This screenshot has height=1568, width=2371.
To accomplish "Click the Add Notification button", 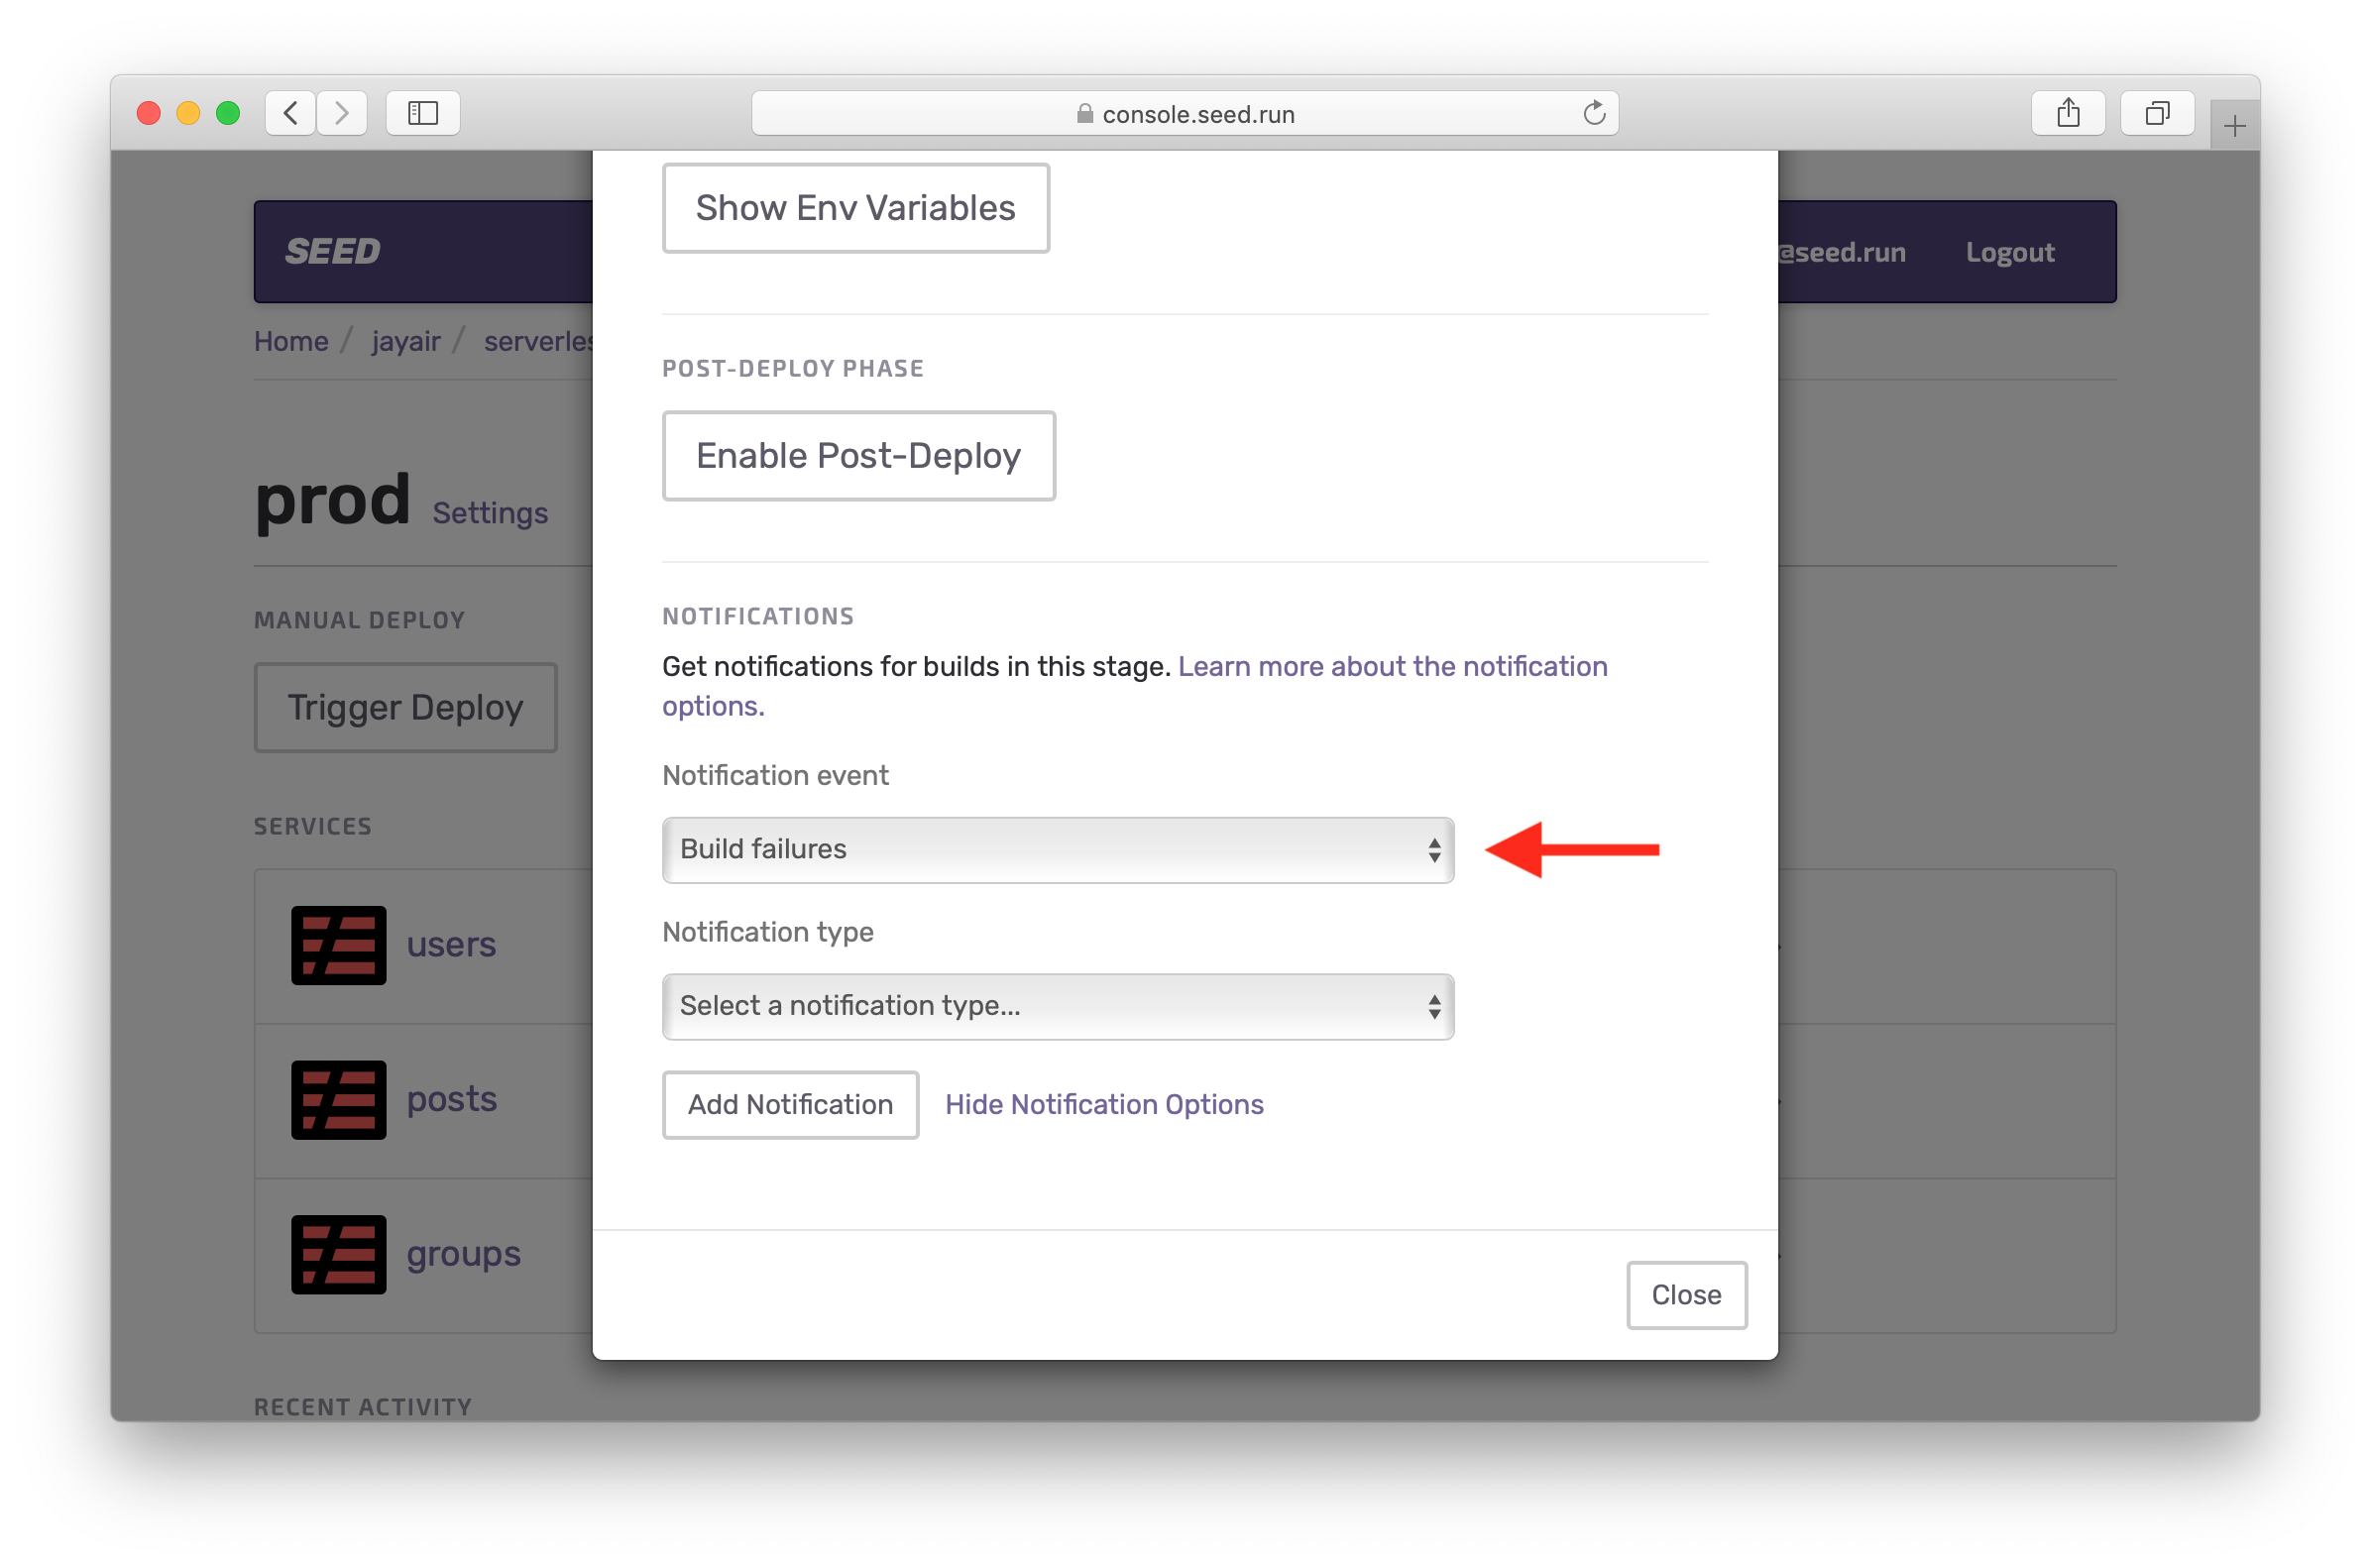I will (790, 1104).
